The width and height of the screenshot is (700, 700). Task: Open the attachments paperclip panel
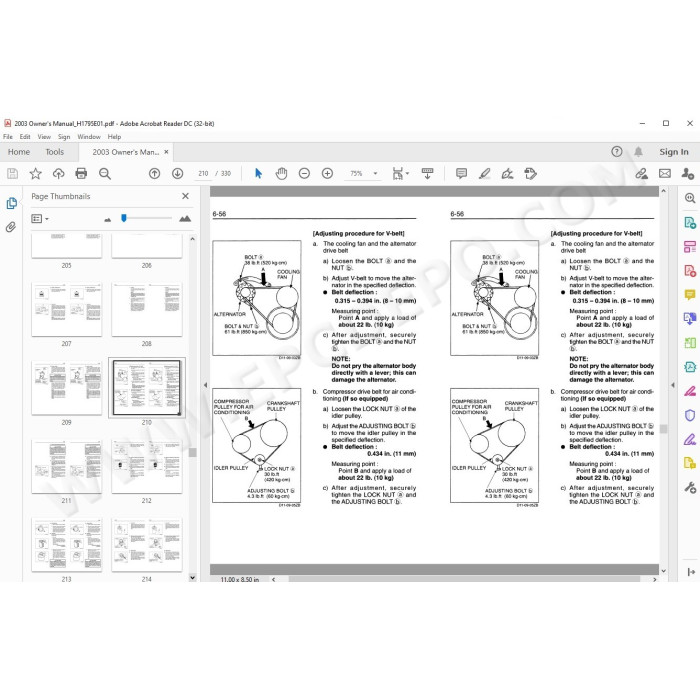click(11, 227)
